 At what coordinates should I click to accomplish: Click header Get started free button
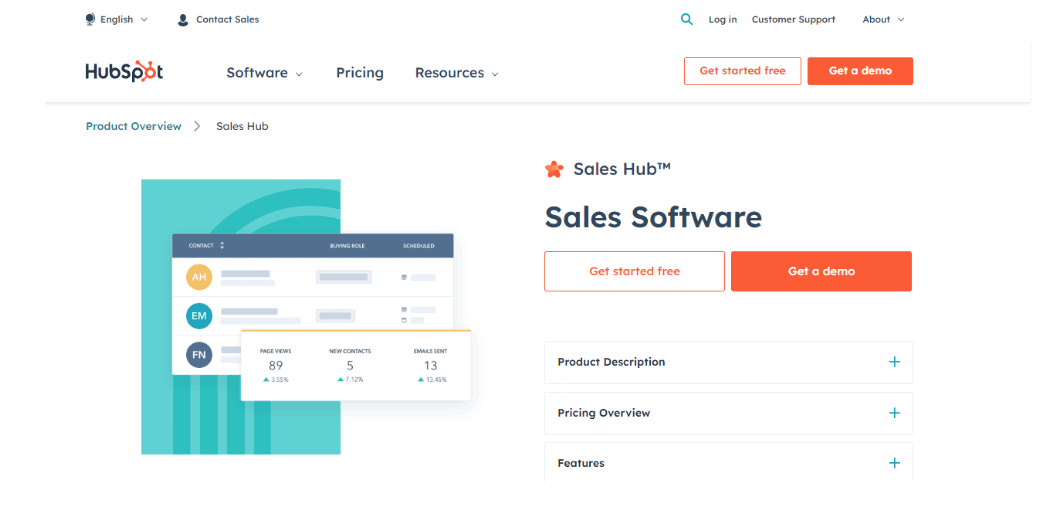(743, 71)
